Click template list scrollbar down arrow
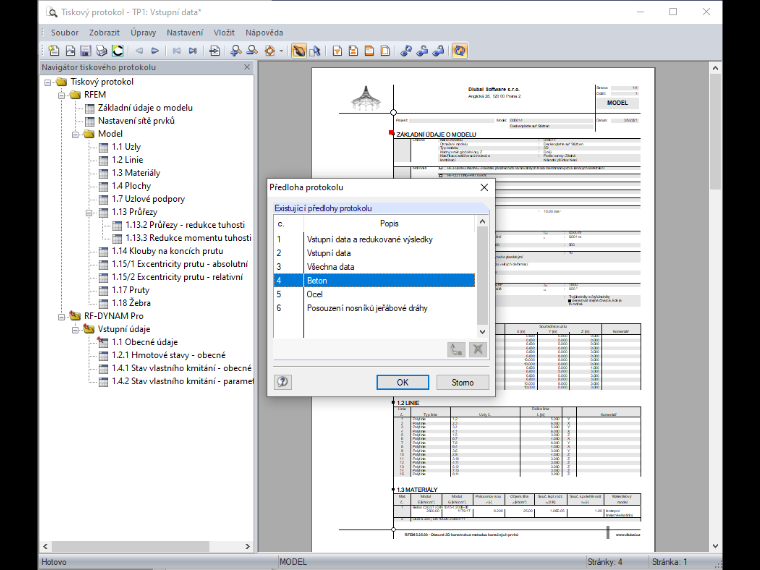The image size is (760, 570). 482,332
